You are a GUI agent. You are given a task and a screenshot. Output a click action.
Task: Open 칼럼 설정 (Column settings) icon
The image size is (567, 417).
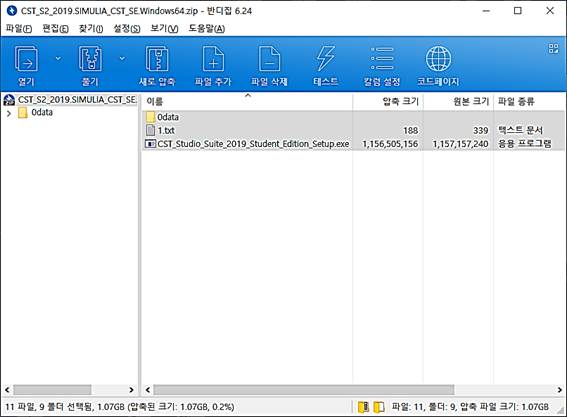pyautogui.click(x=382, y=58)
